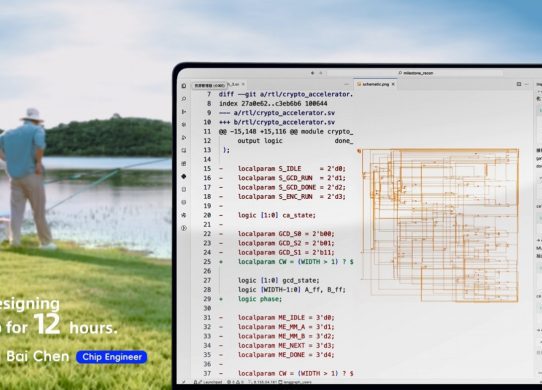The height and width of the screenshot is (390, 542).
Task: Open the Search magnifier in activity bar
Action: [184, 99]
